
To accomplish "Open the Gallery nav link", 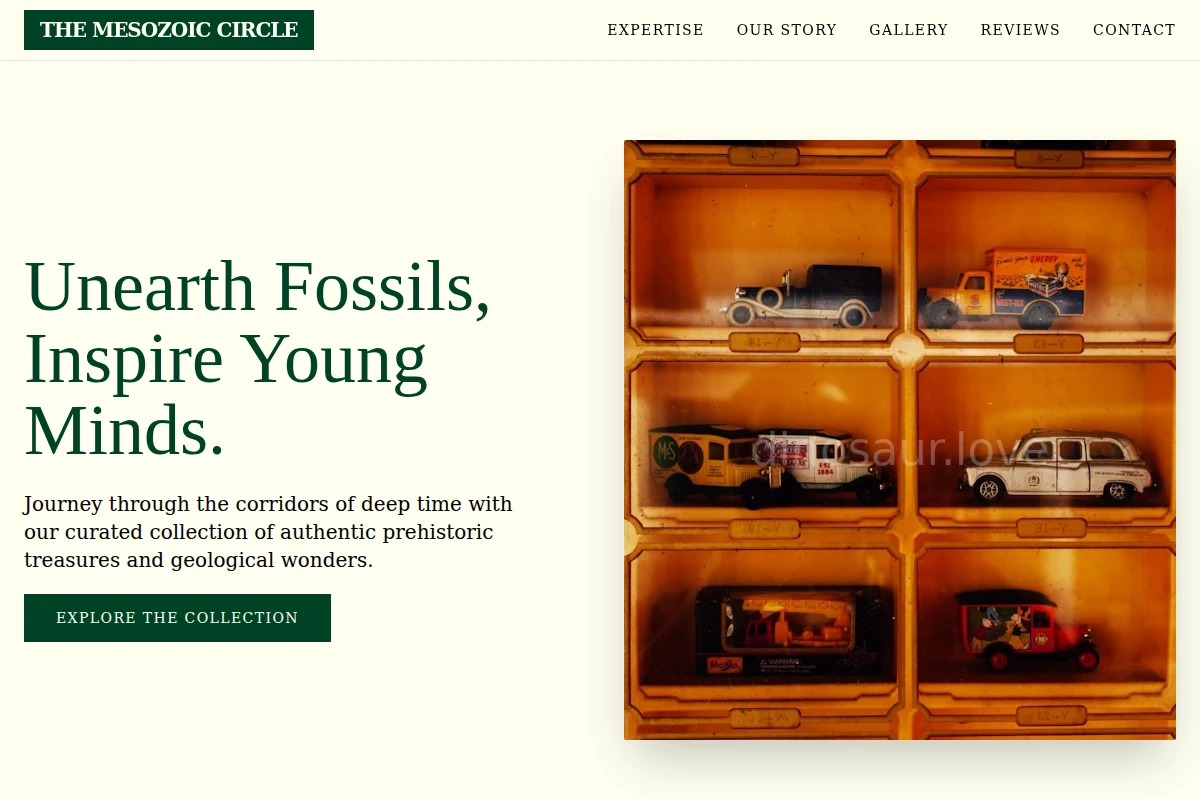I will 909,30.
